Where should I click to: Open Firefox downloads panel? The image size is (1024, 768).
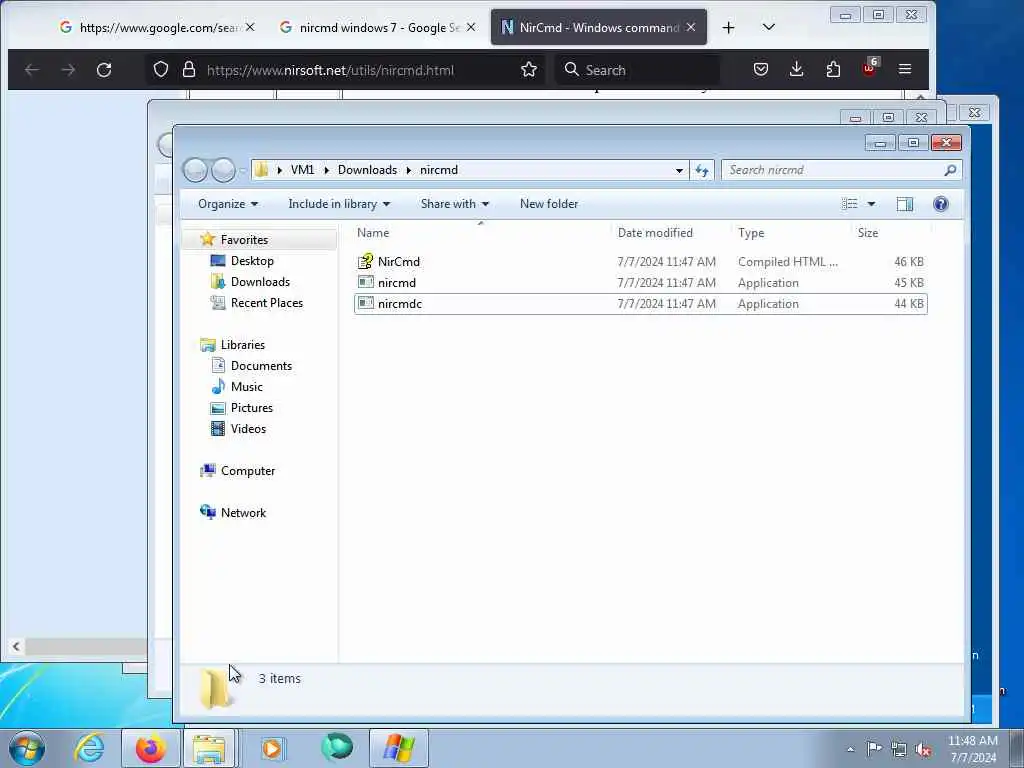[x=797, y=69]
